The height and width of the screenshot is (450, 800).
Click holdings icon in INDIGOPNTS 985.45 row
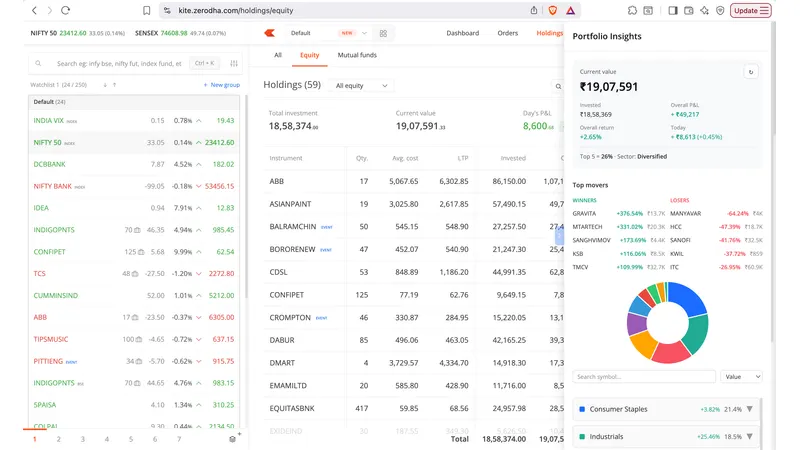click(x=137, y=230)
